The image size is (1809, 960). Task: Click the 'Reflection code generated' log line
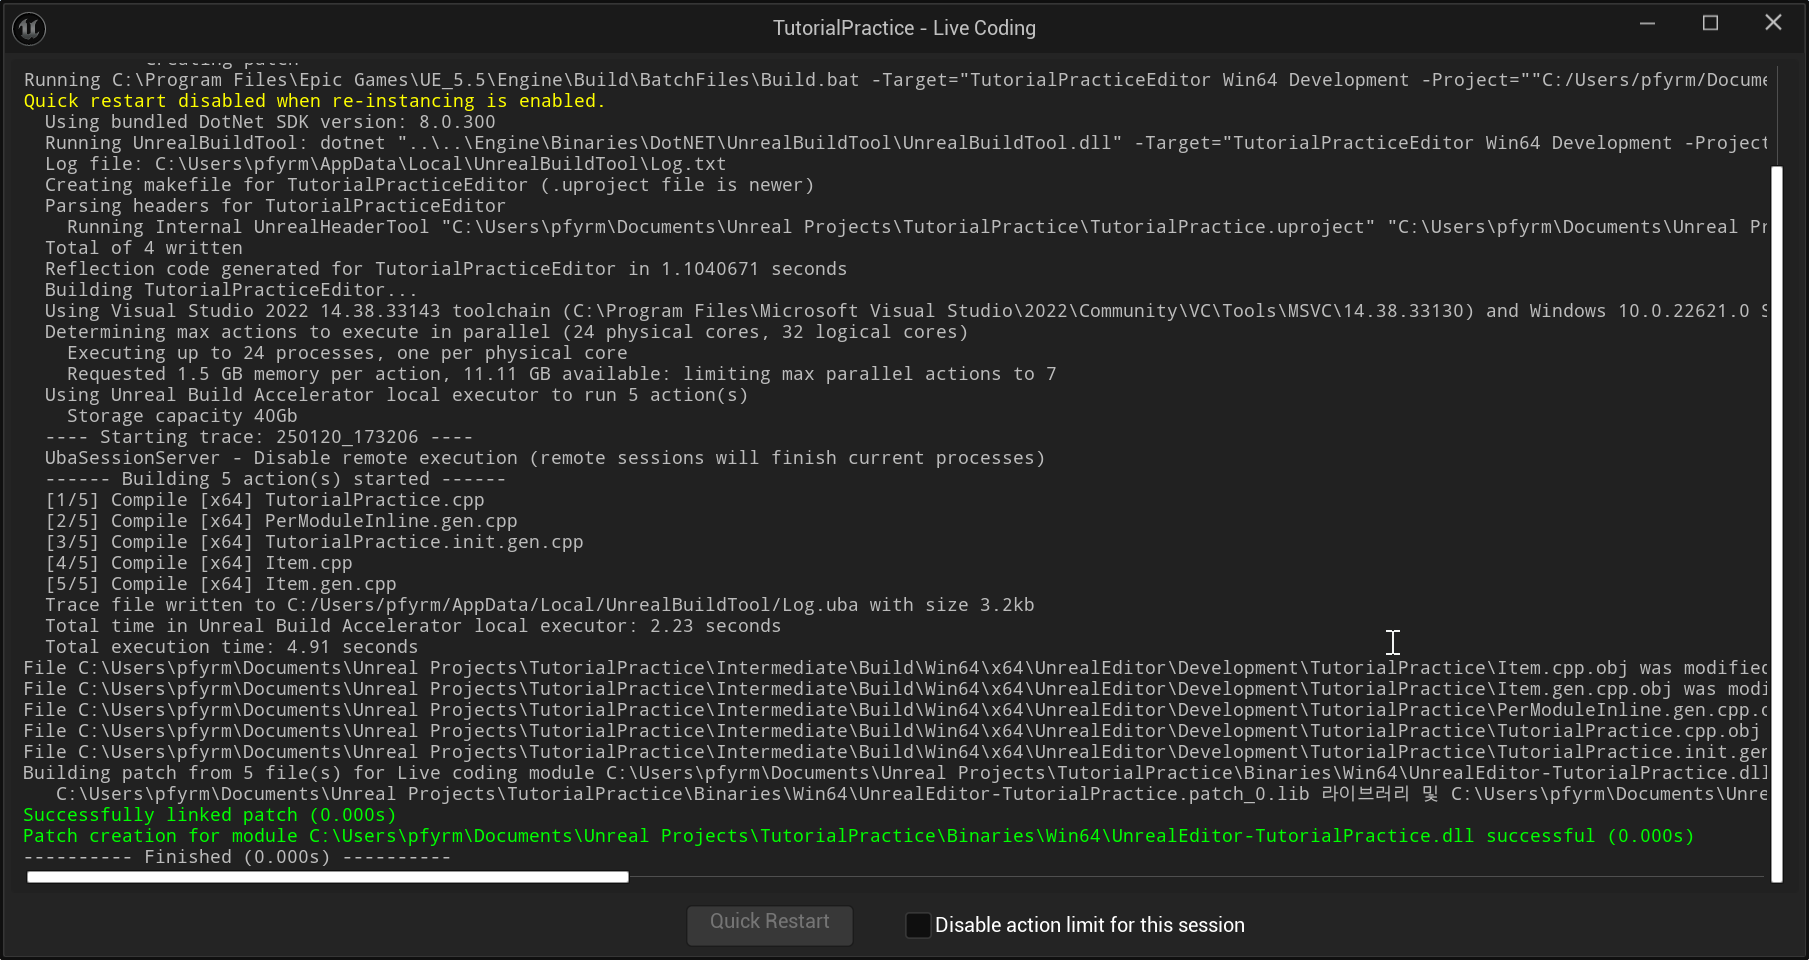click(446, 269)
